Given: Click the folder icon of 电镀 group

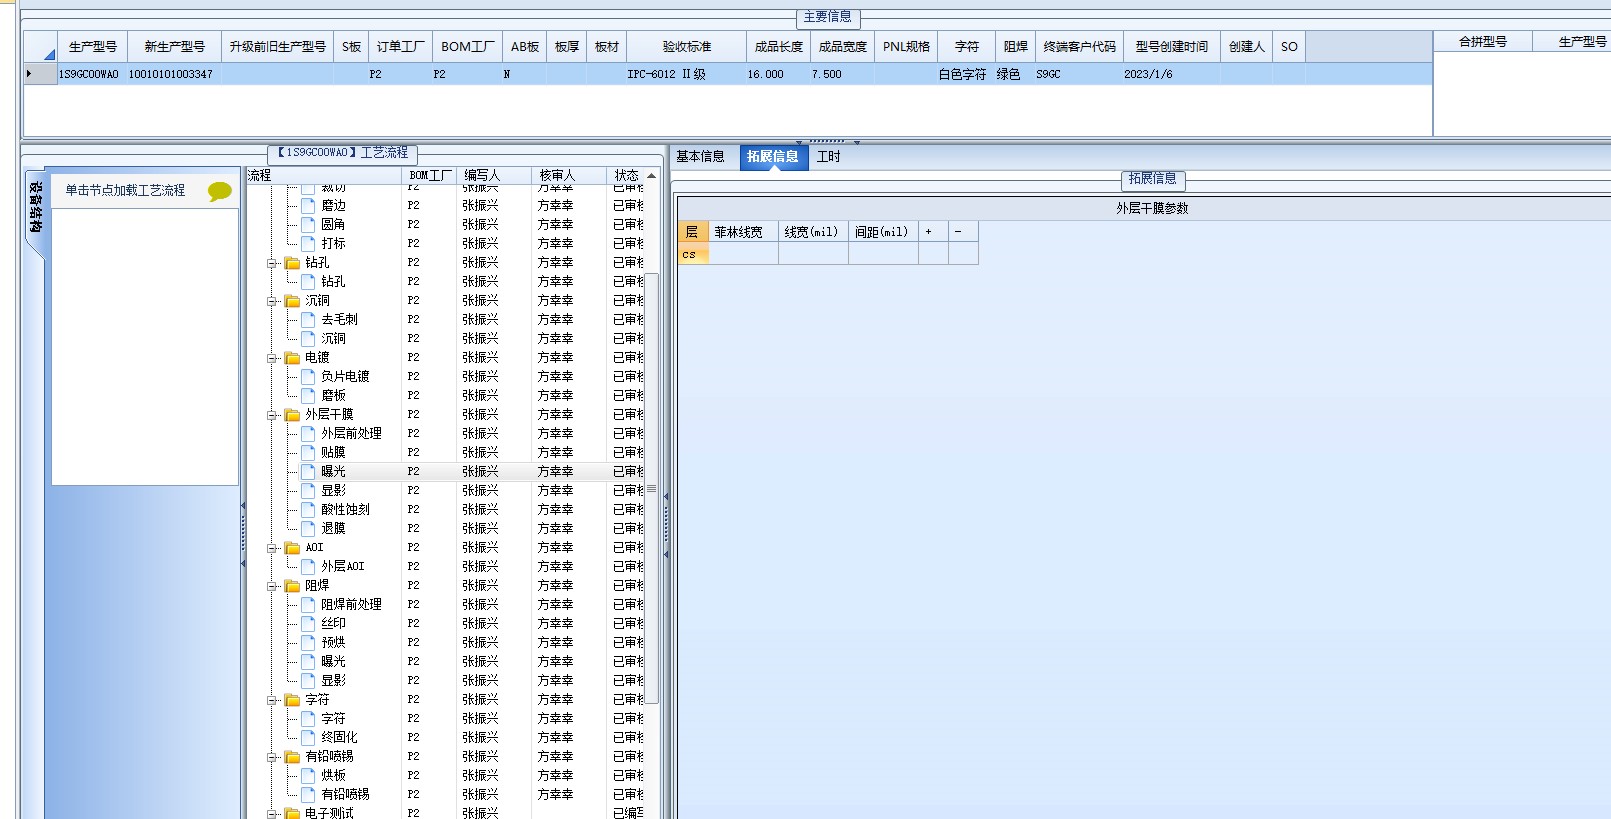Looking at the screenshot, I should coord(293,358).
